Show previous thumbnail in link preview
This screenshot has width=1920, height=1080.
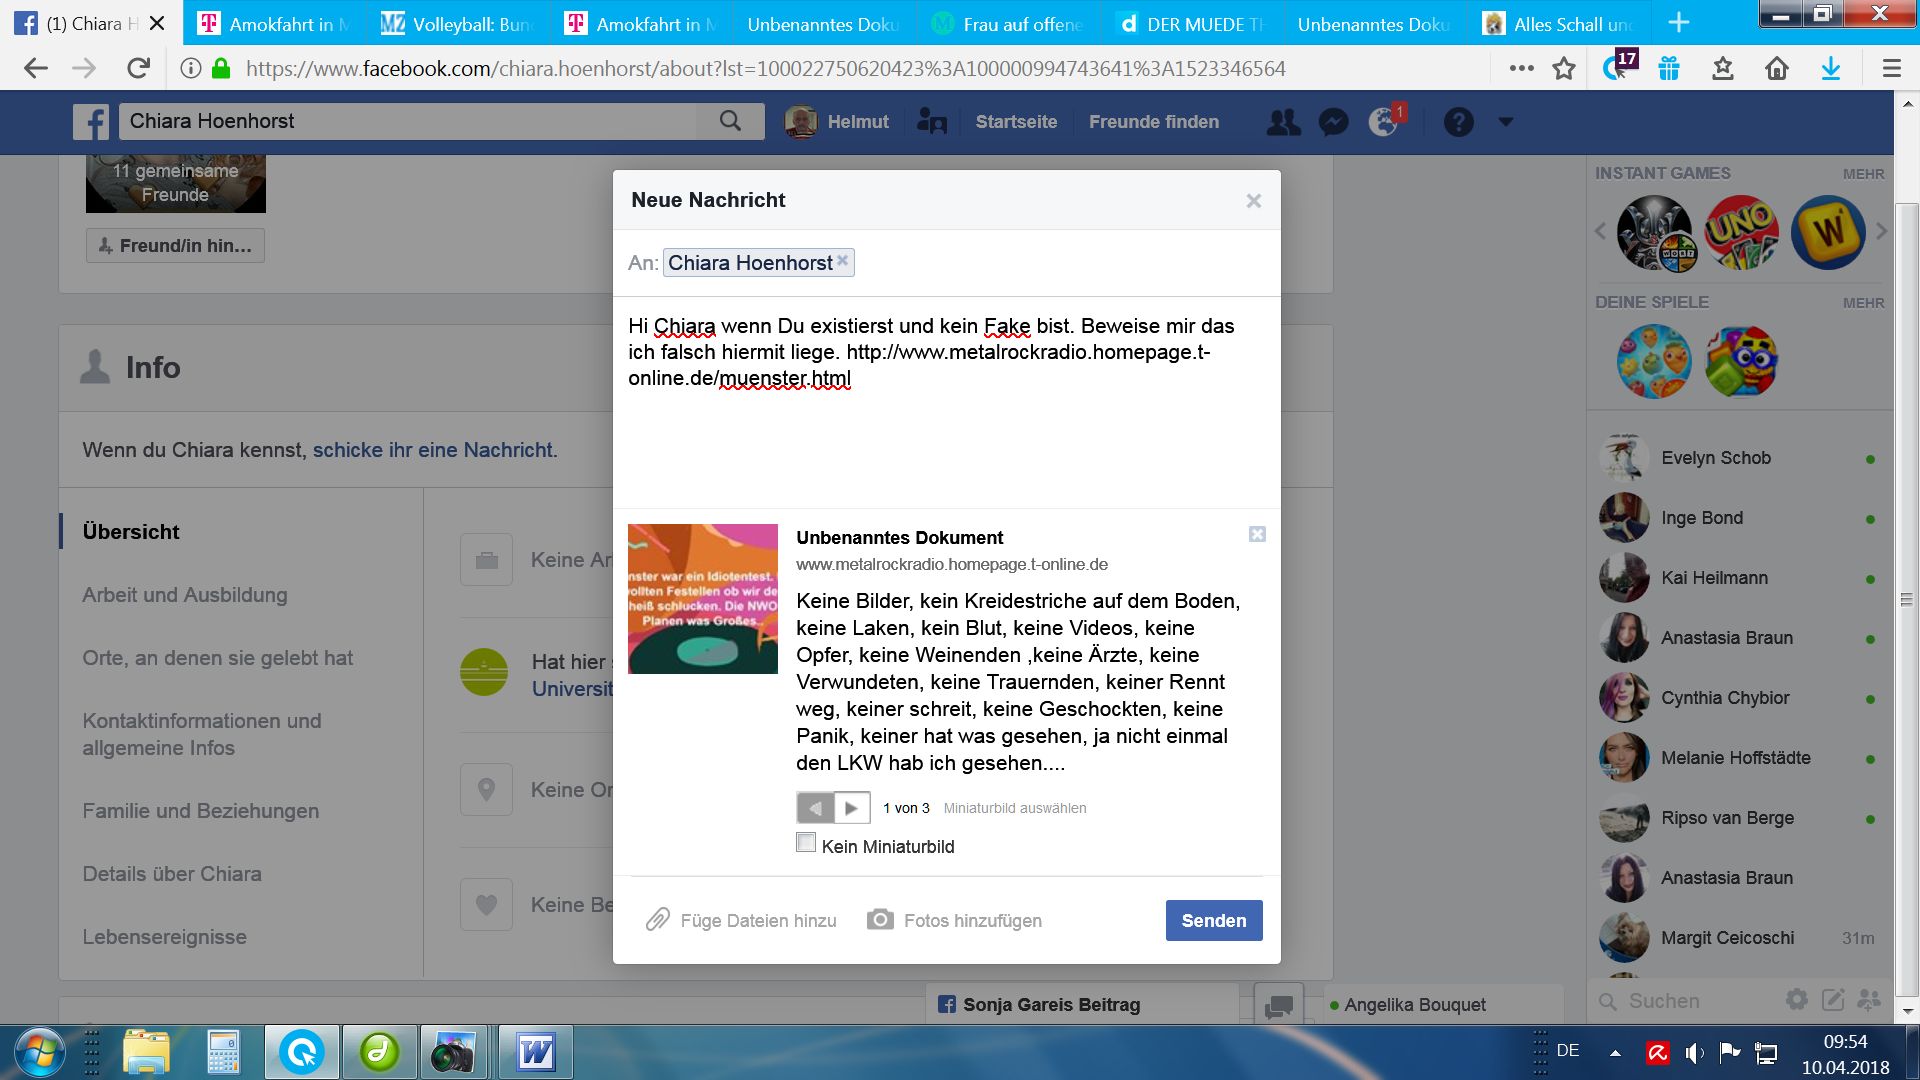[x=815, y=807]
